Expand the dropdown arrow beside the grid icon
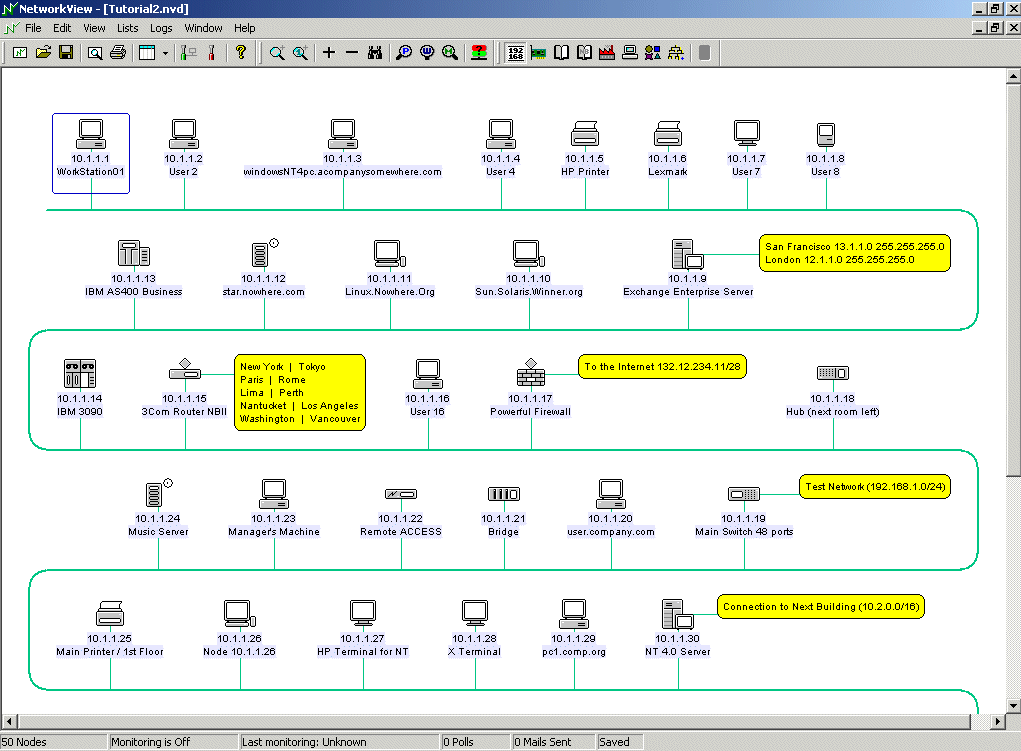 tap(164, 53)
